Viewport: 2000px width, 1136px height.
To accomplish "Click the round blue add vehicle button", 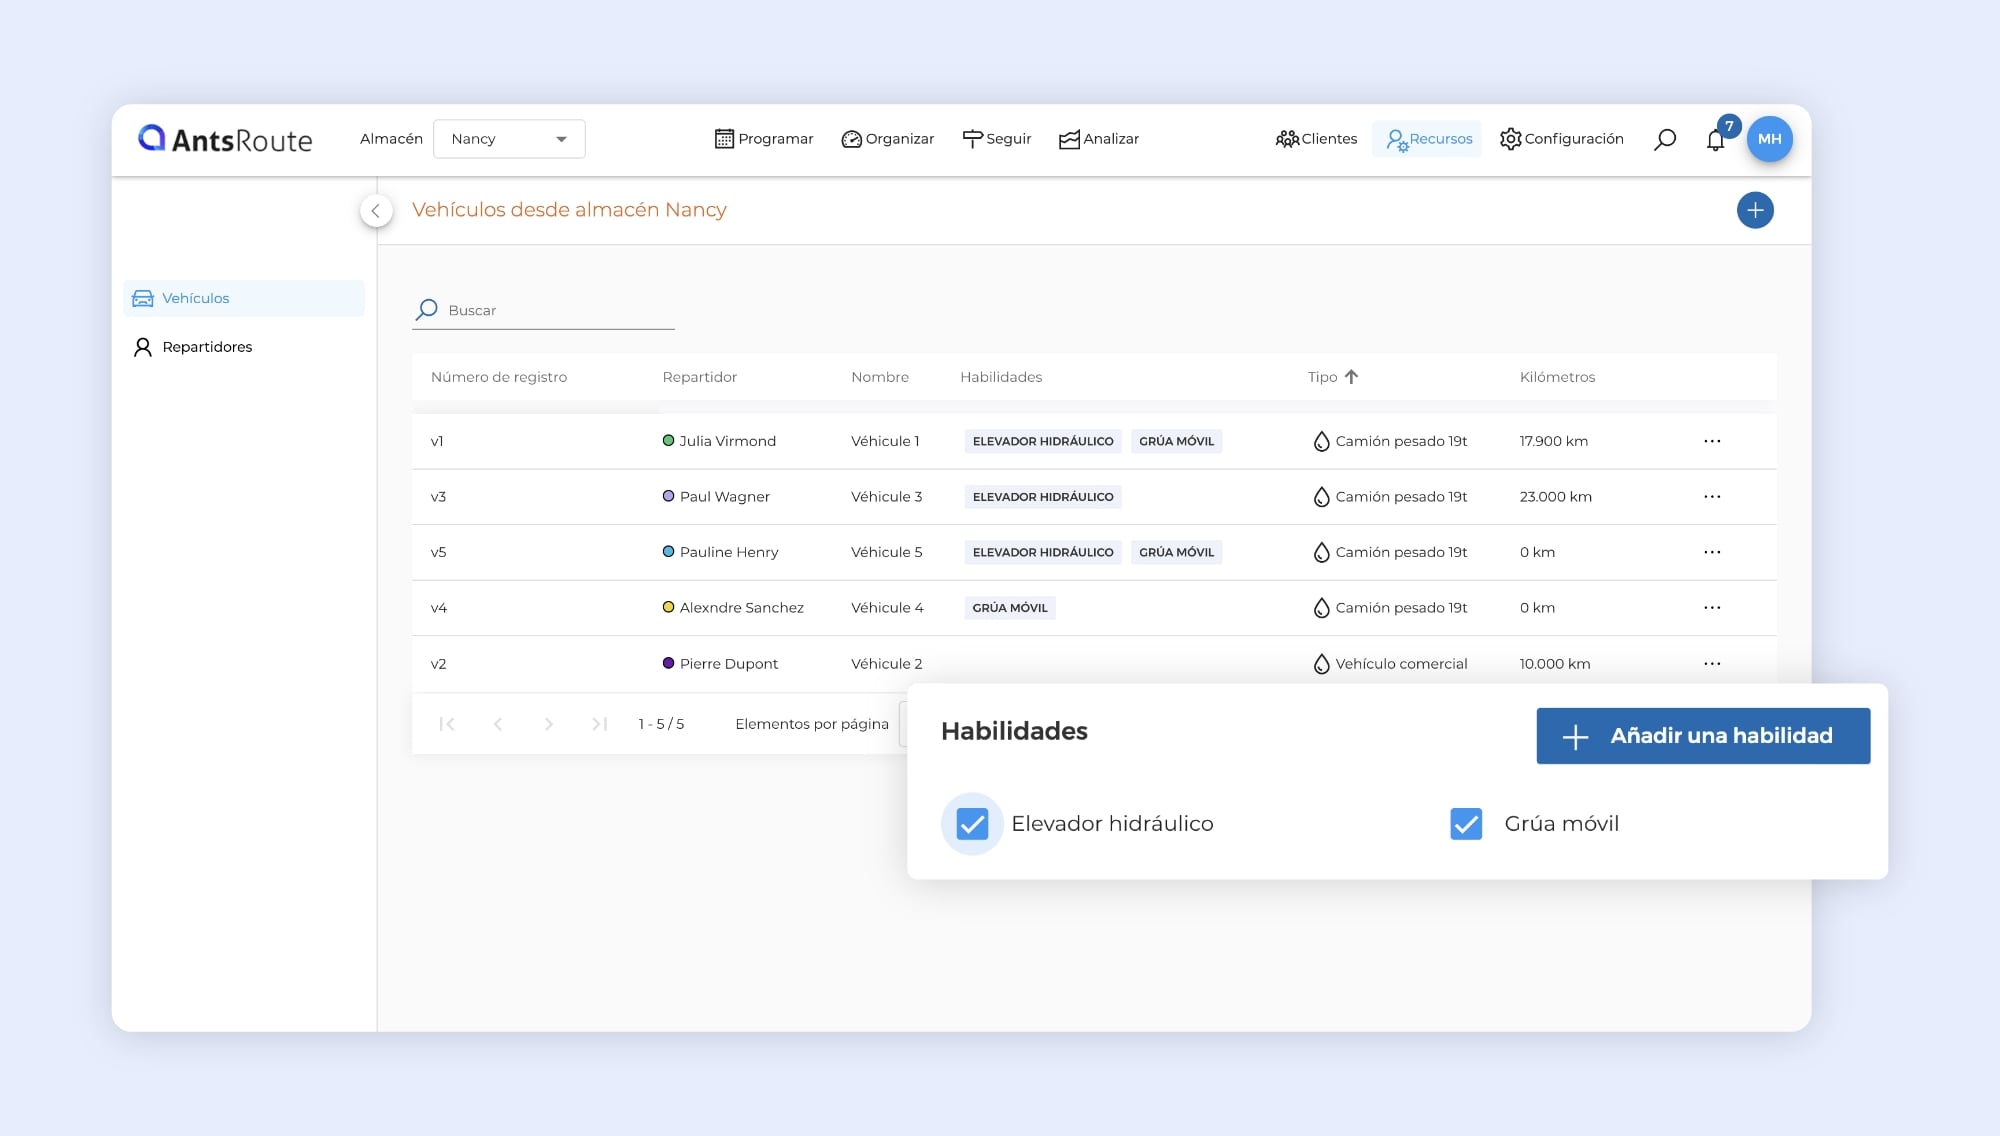I will [1755, 210].
